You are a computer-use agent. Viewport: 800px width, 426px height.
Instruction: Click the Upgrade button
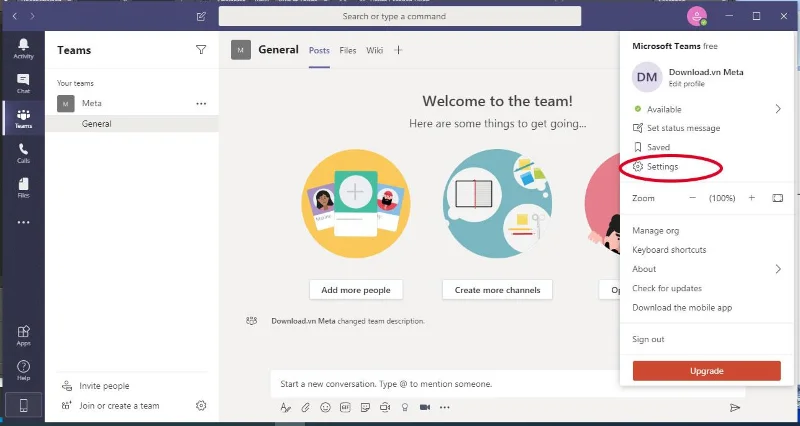(707, 371)
